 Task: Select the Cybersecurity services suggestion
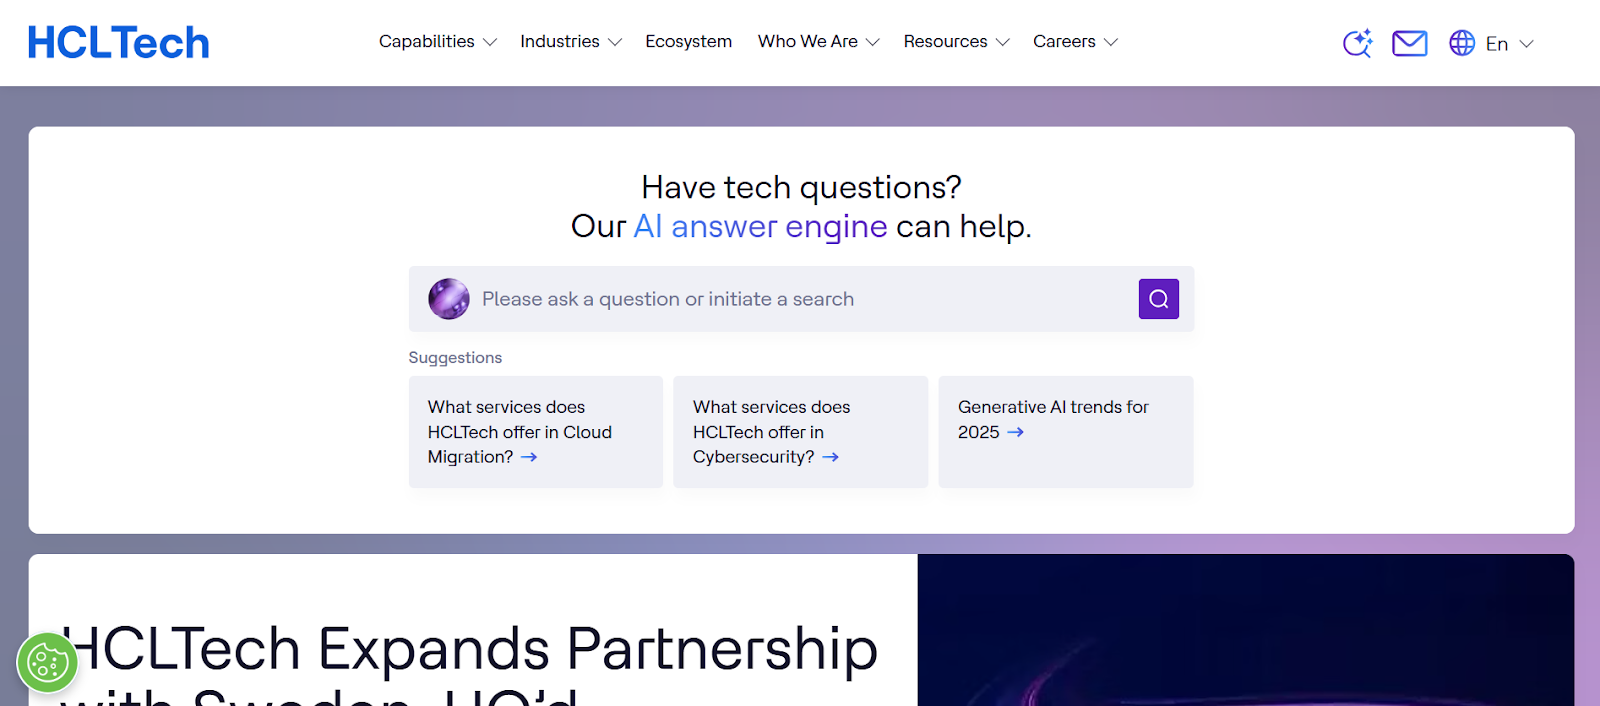tap(800, 432)
